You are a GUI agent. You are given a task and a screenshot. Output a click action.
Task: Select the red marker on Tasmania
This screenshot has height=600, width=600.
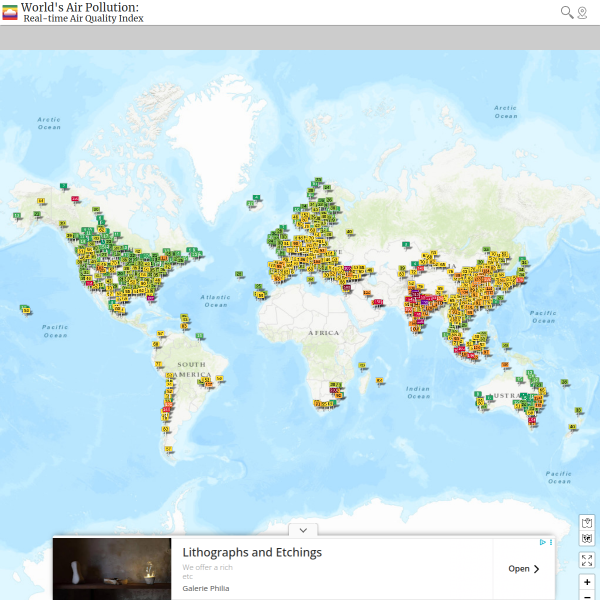[x=532, y=420]
